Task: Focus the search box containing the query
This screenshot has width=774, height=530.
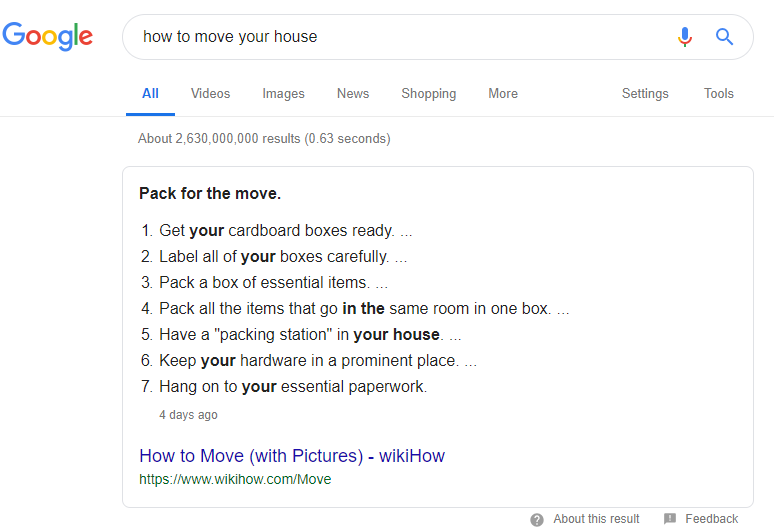Action: click(x=400, y=37)
